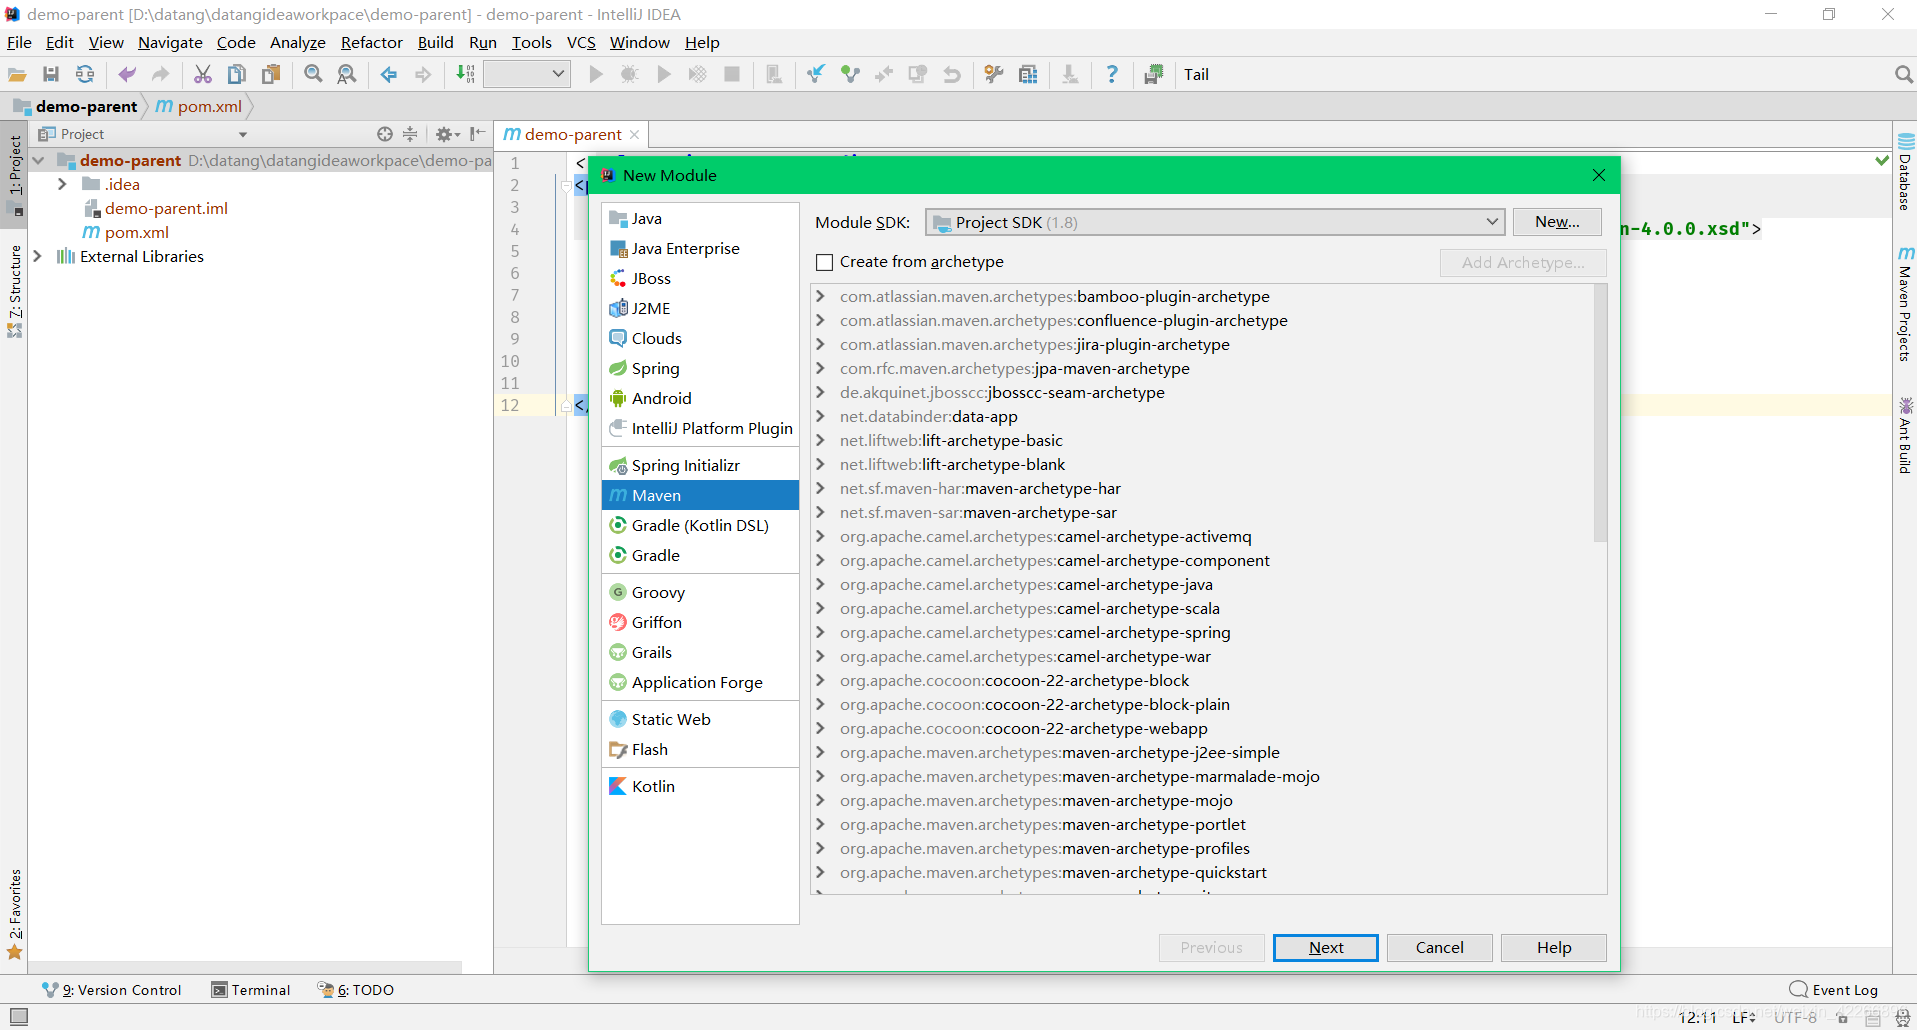Click the VCS Update Project icon
Screen dimensions: 1917x1030
coord(816,74)
